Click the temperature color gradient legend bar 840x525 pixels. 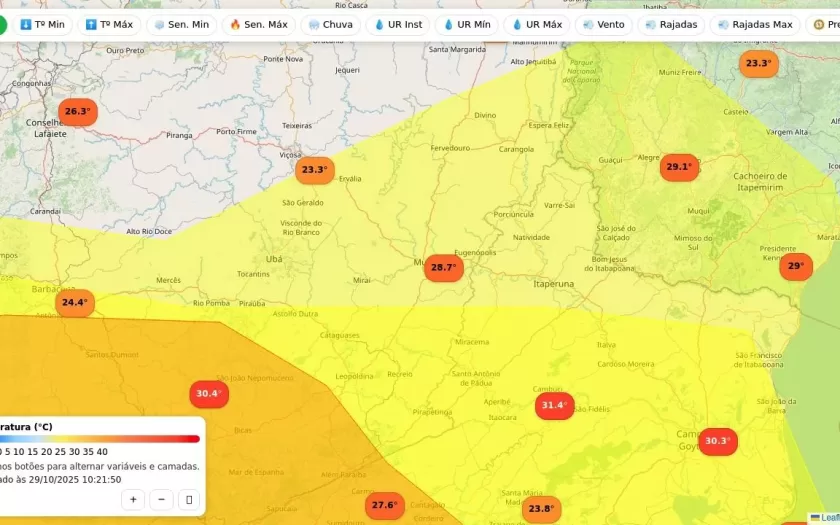[x=100, y=438]
